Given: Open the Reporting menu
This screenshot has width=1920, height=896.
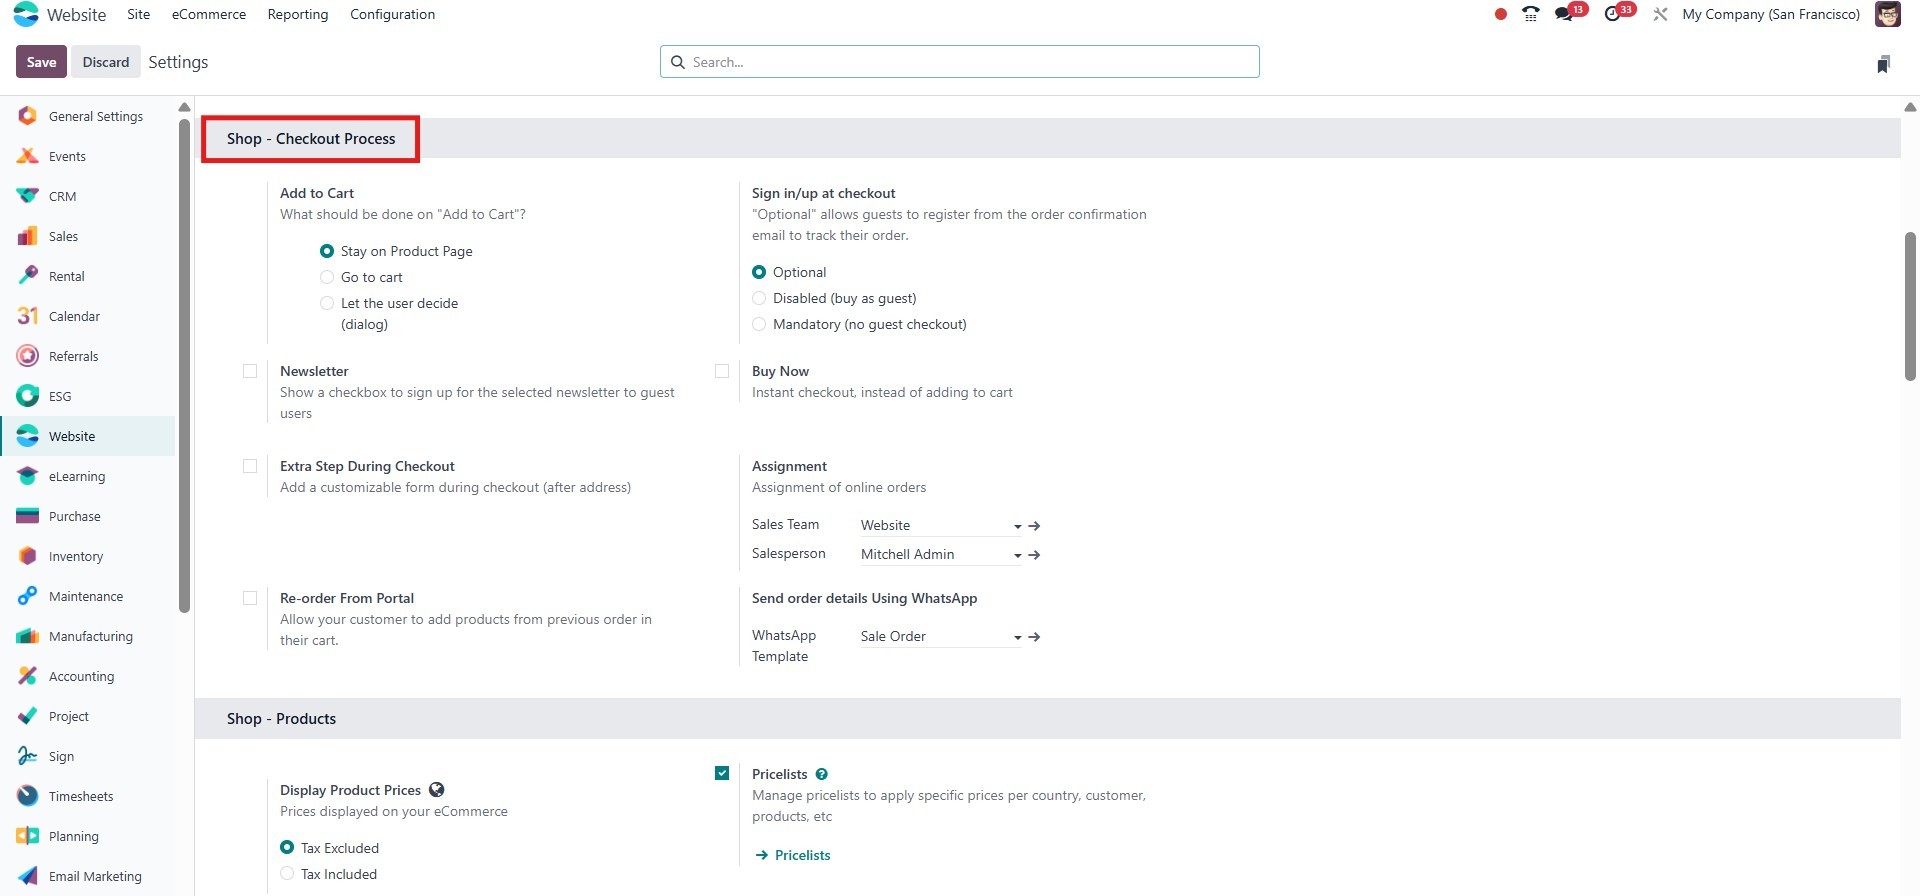Looking at the screenshot, I should 298,15.
